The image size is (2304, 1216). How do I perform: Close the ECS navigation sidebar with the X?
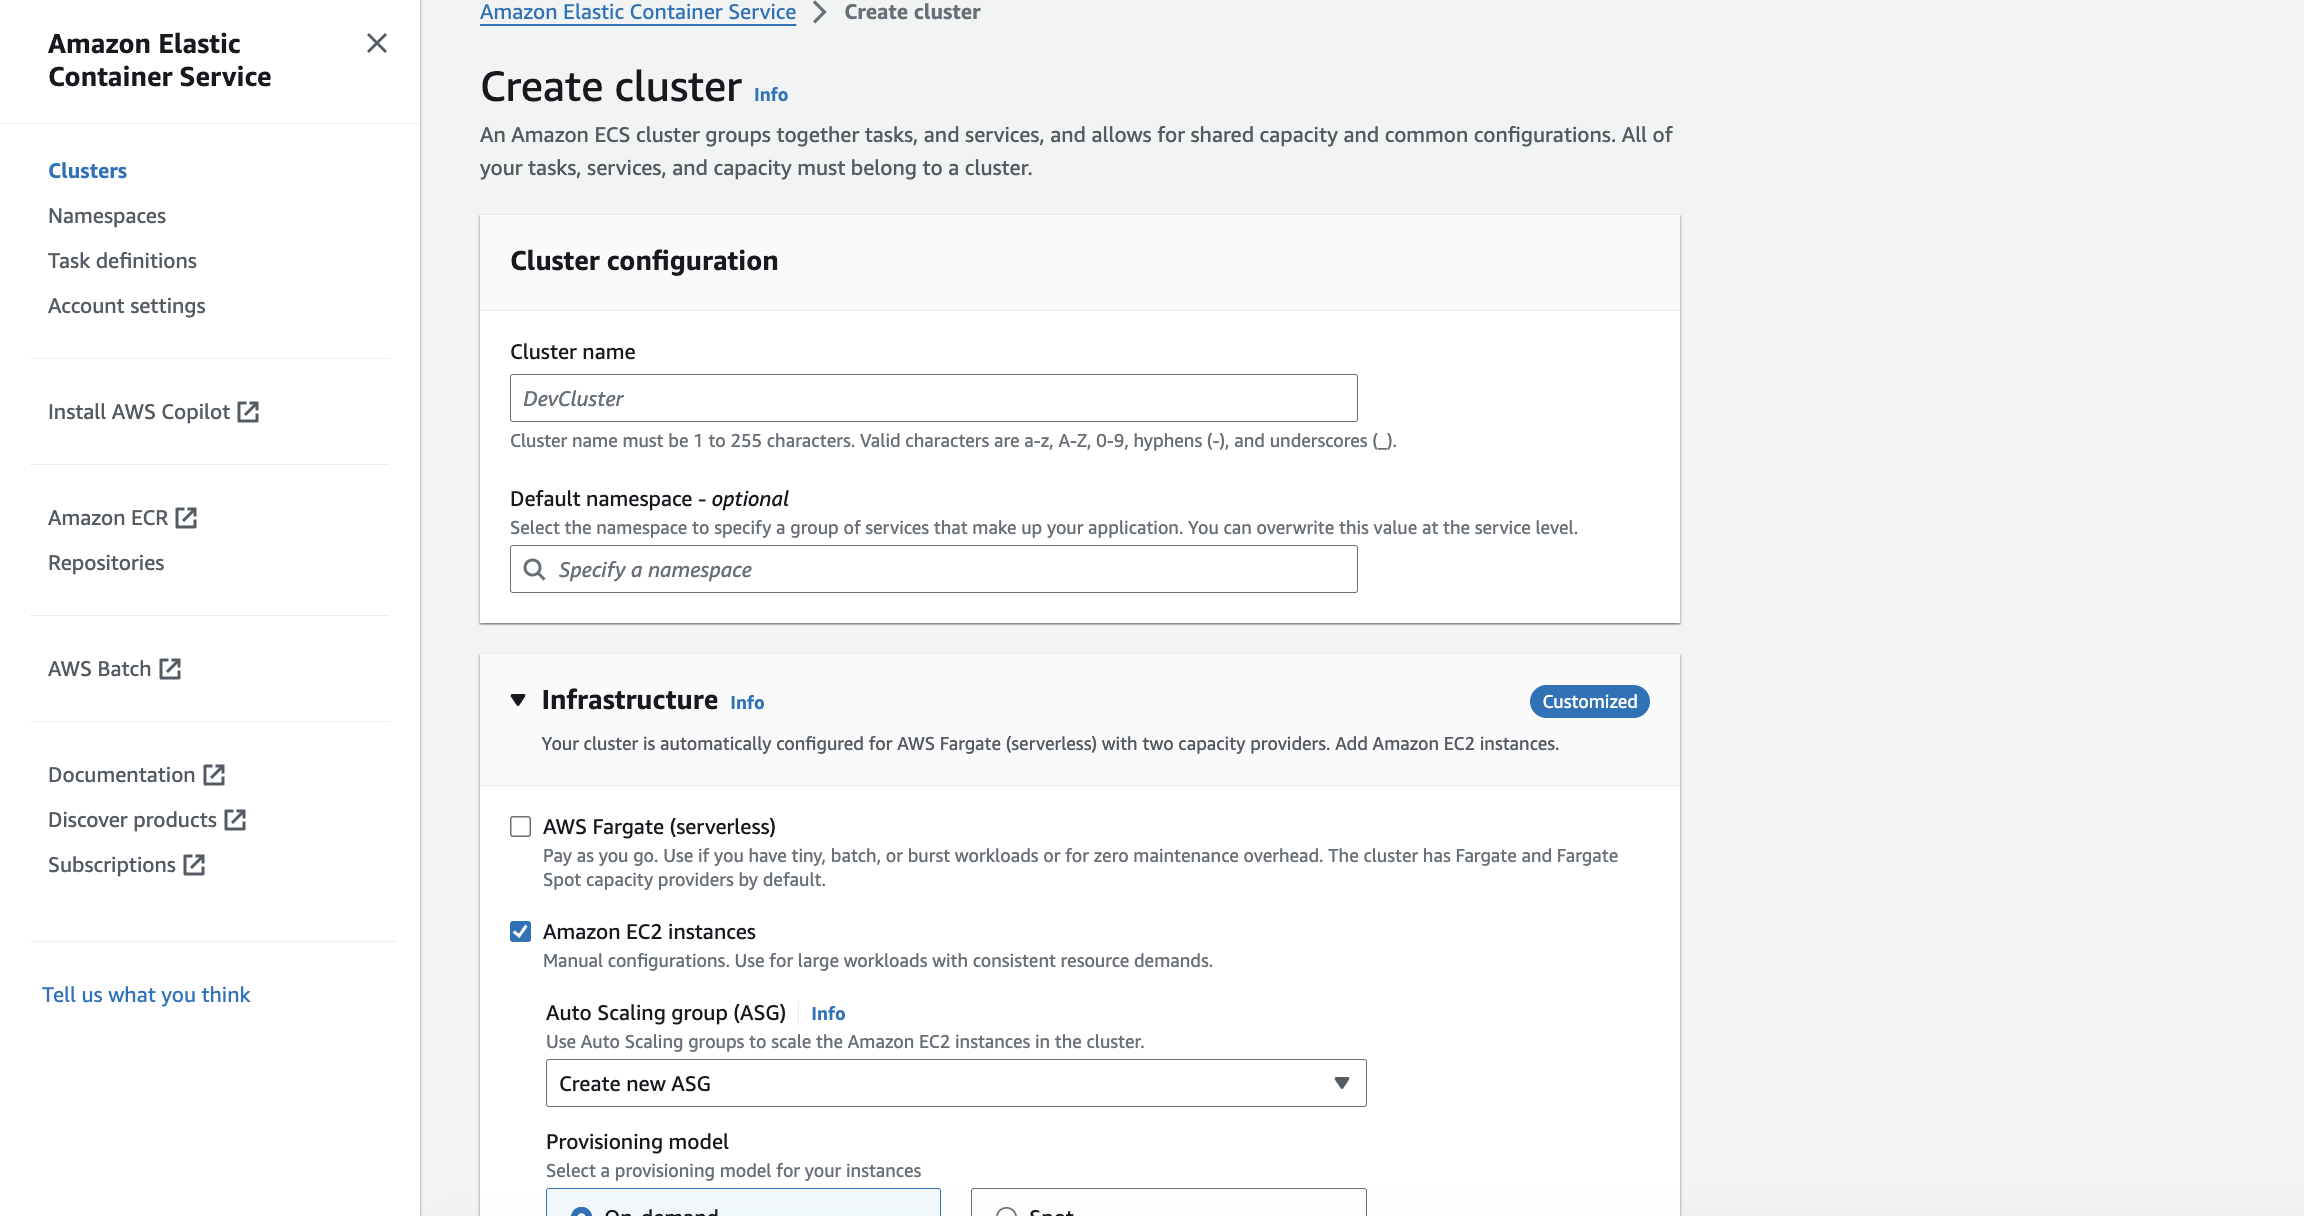click(x=376, y=43)
